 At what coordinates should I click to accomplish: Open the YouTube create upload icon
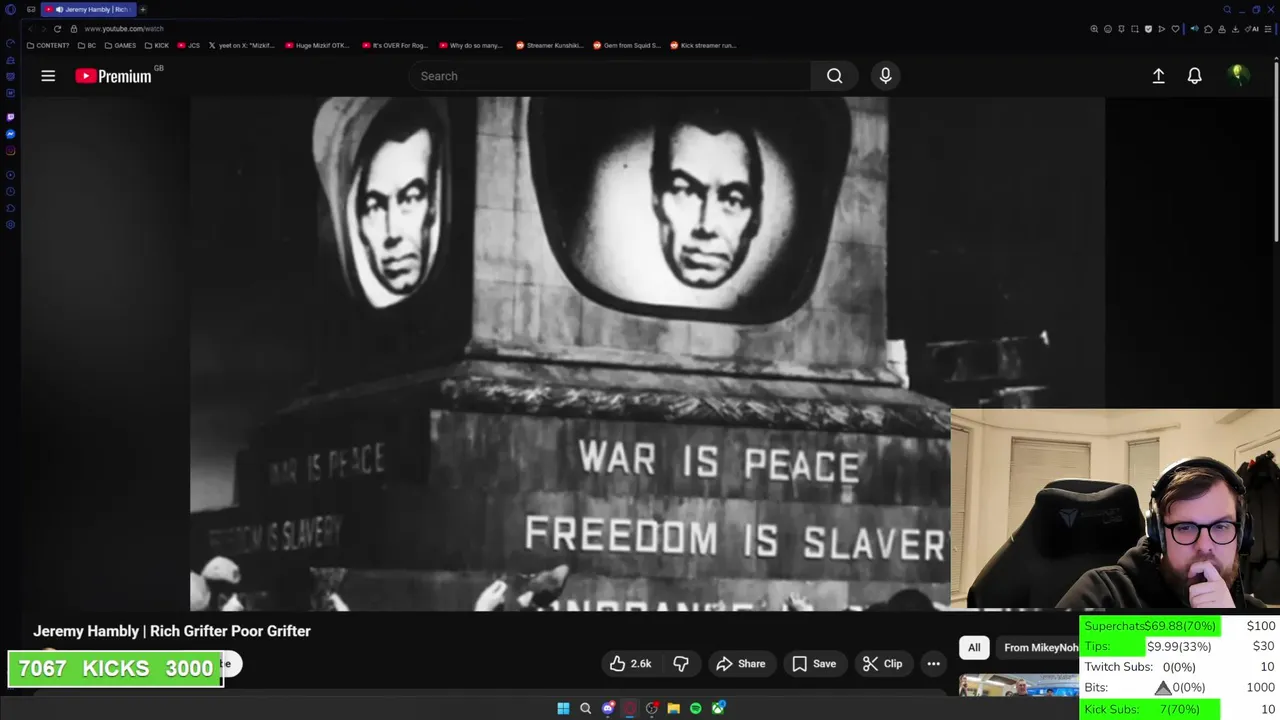pyautogui.click(x=1158, y=76)
